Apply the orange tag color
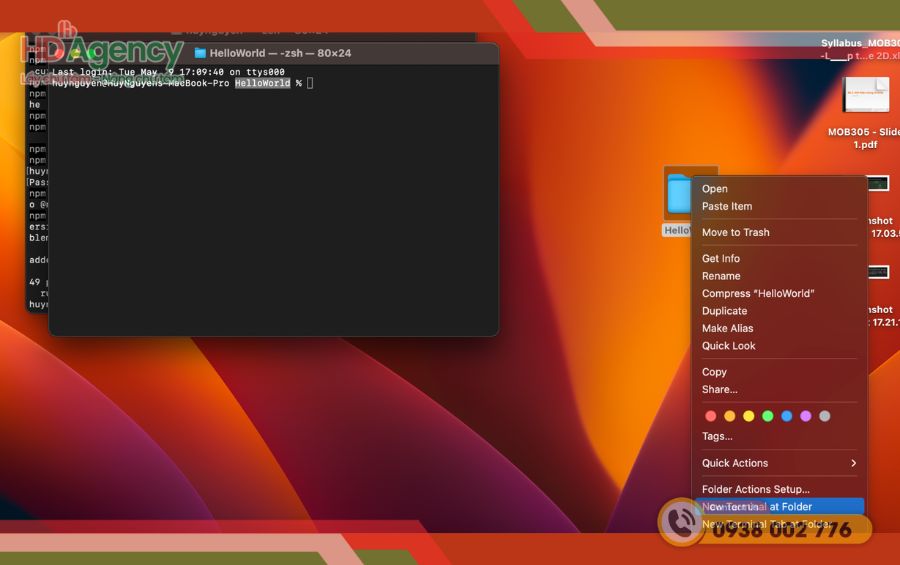The height and width of the screenshot is (565, 900). pos(730,416)
